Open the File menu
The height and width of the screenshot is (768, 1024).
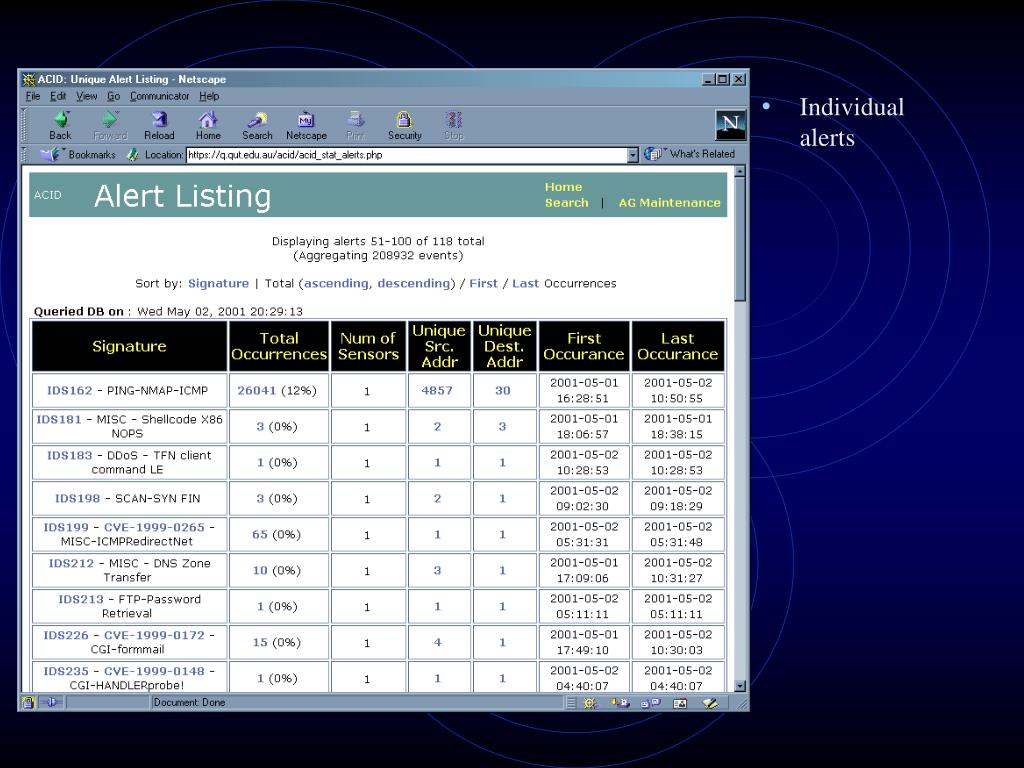click(x=33, y=96)
